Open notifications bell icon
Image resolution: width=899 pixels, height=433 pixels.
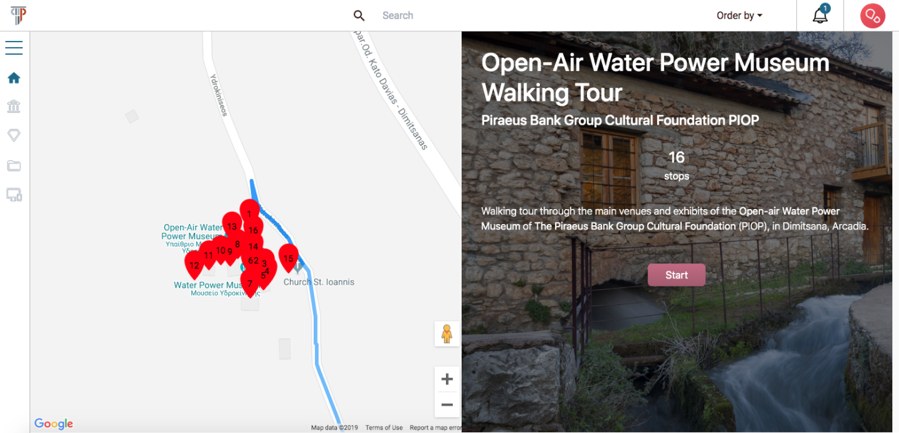820,15
